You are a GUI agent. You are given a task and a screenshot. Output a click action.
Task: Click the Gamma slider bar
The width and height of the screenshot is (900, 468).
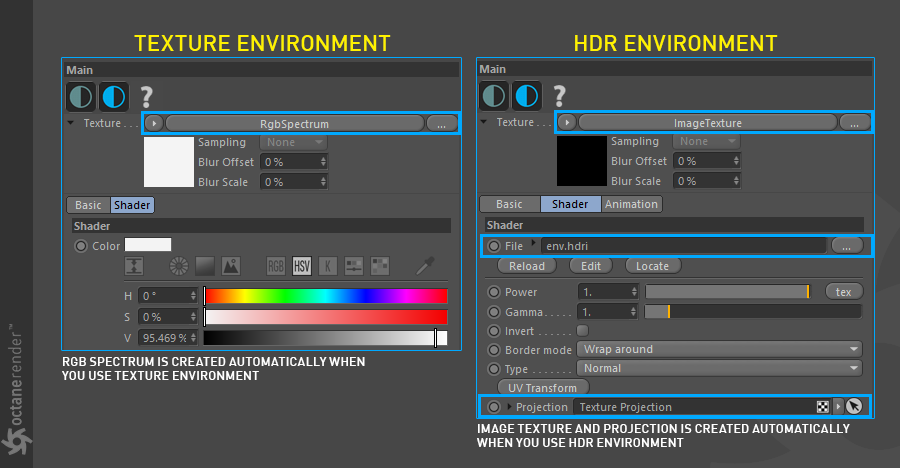[x=753, y=312]
